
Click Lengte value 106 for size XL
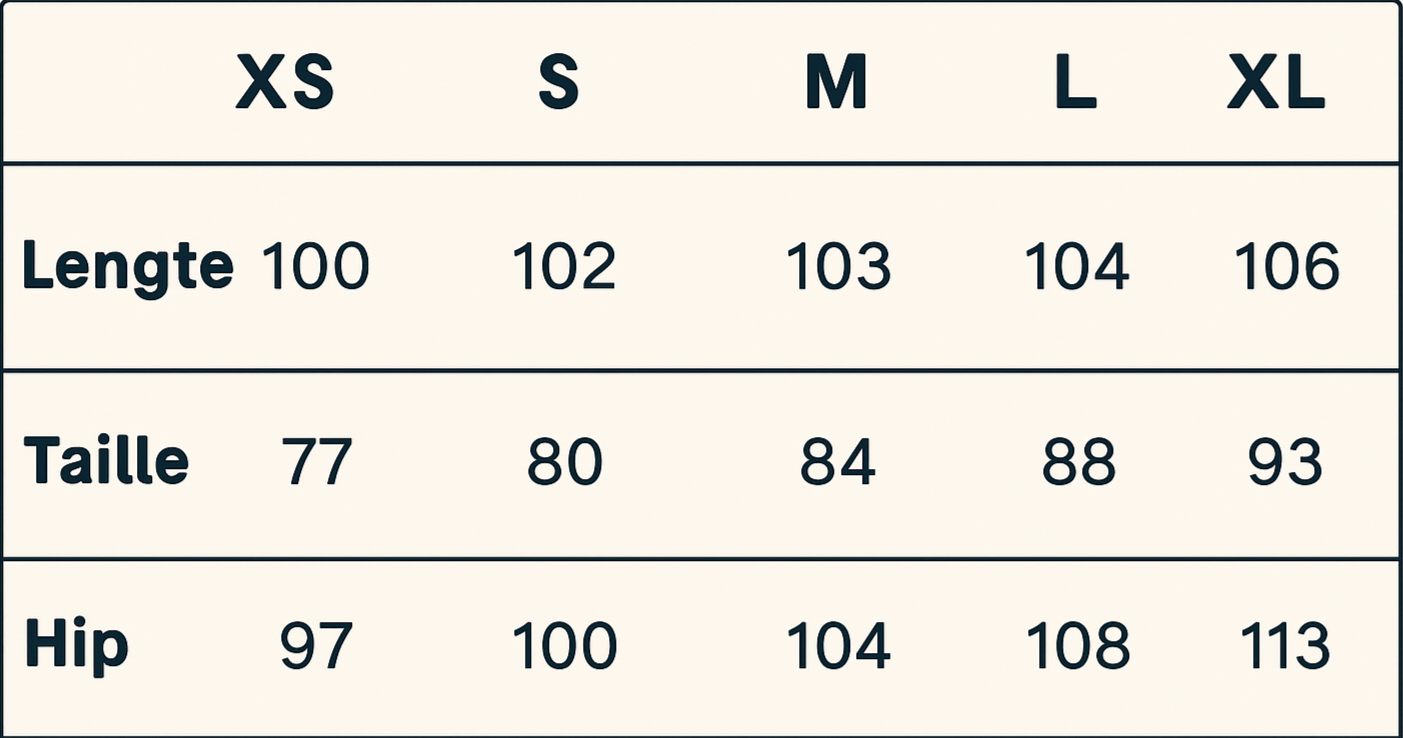1286,268
